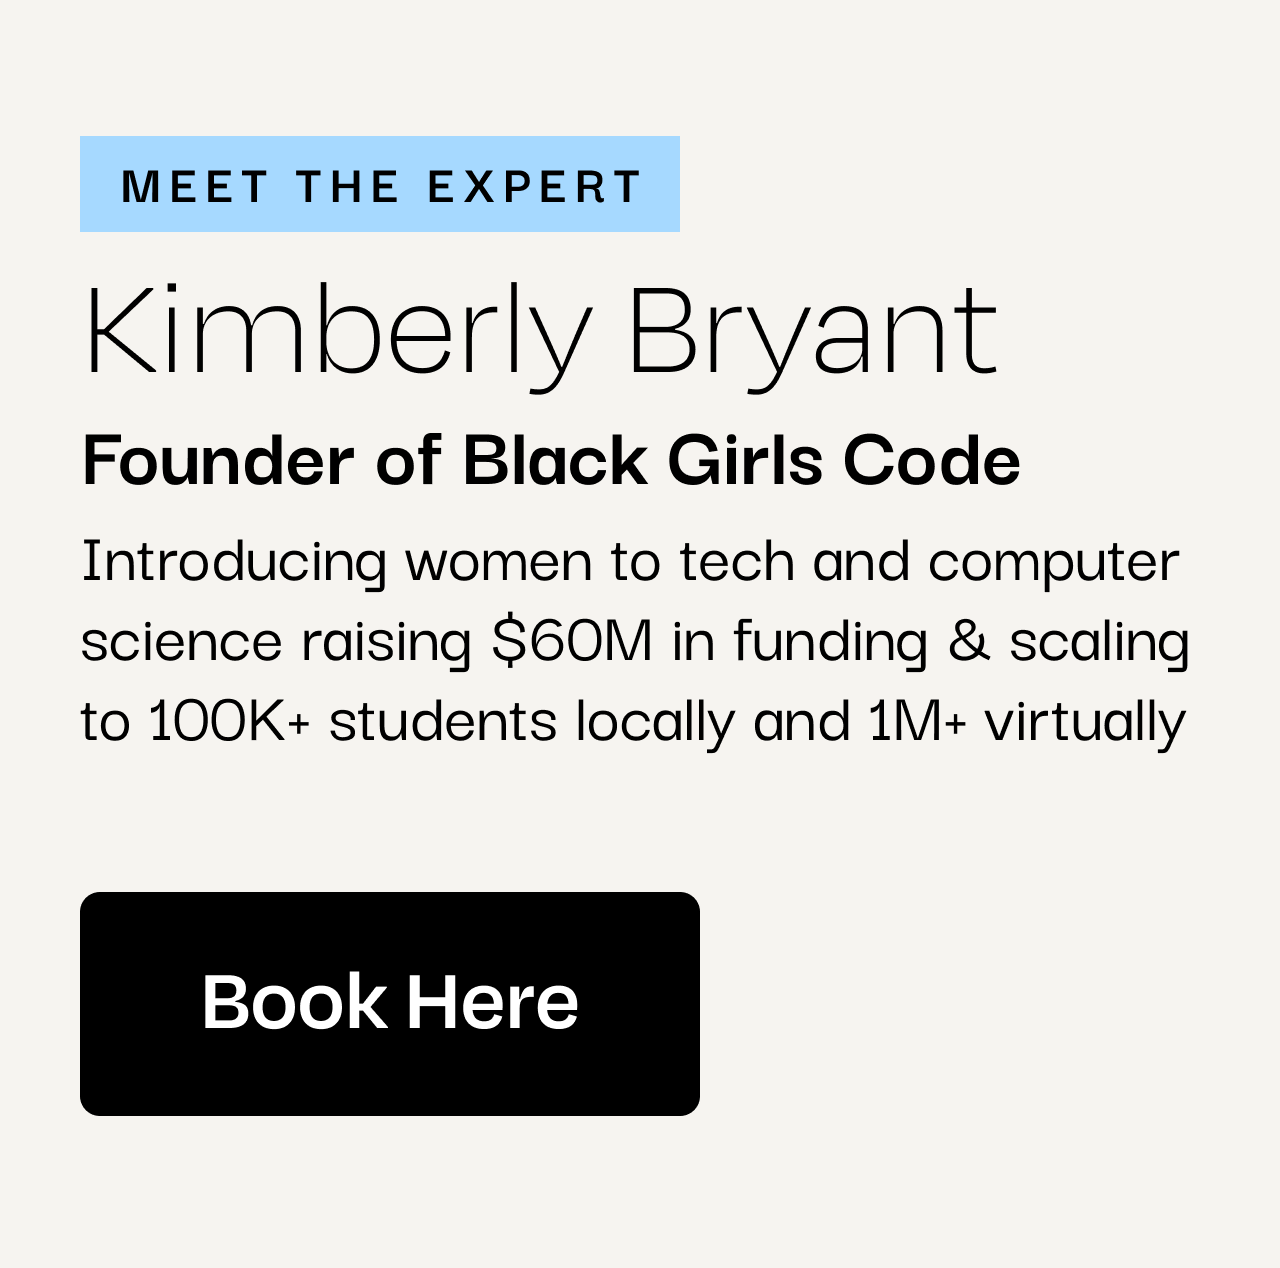Click the word Founder in the subtitle

(218, 460)
